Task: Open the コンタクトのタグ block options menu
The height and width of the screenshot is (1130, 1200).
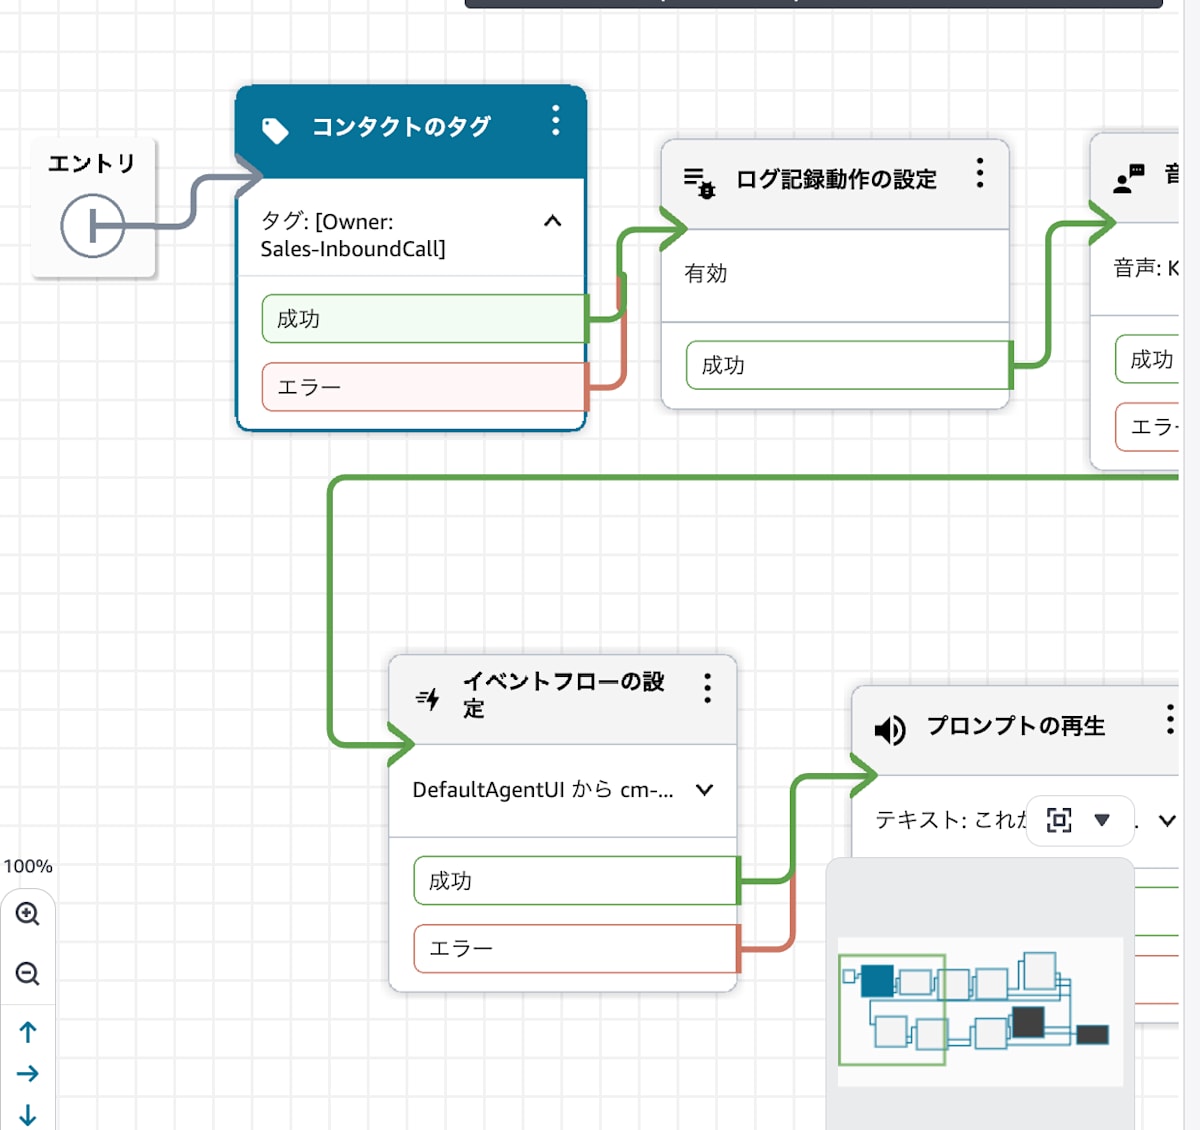Action: [x=556, y=121]
